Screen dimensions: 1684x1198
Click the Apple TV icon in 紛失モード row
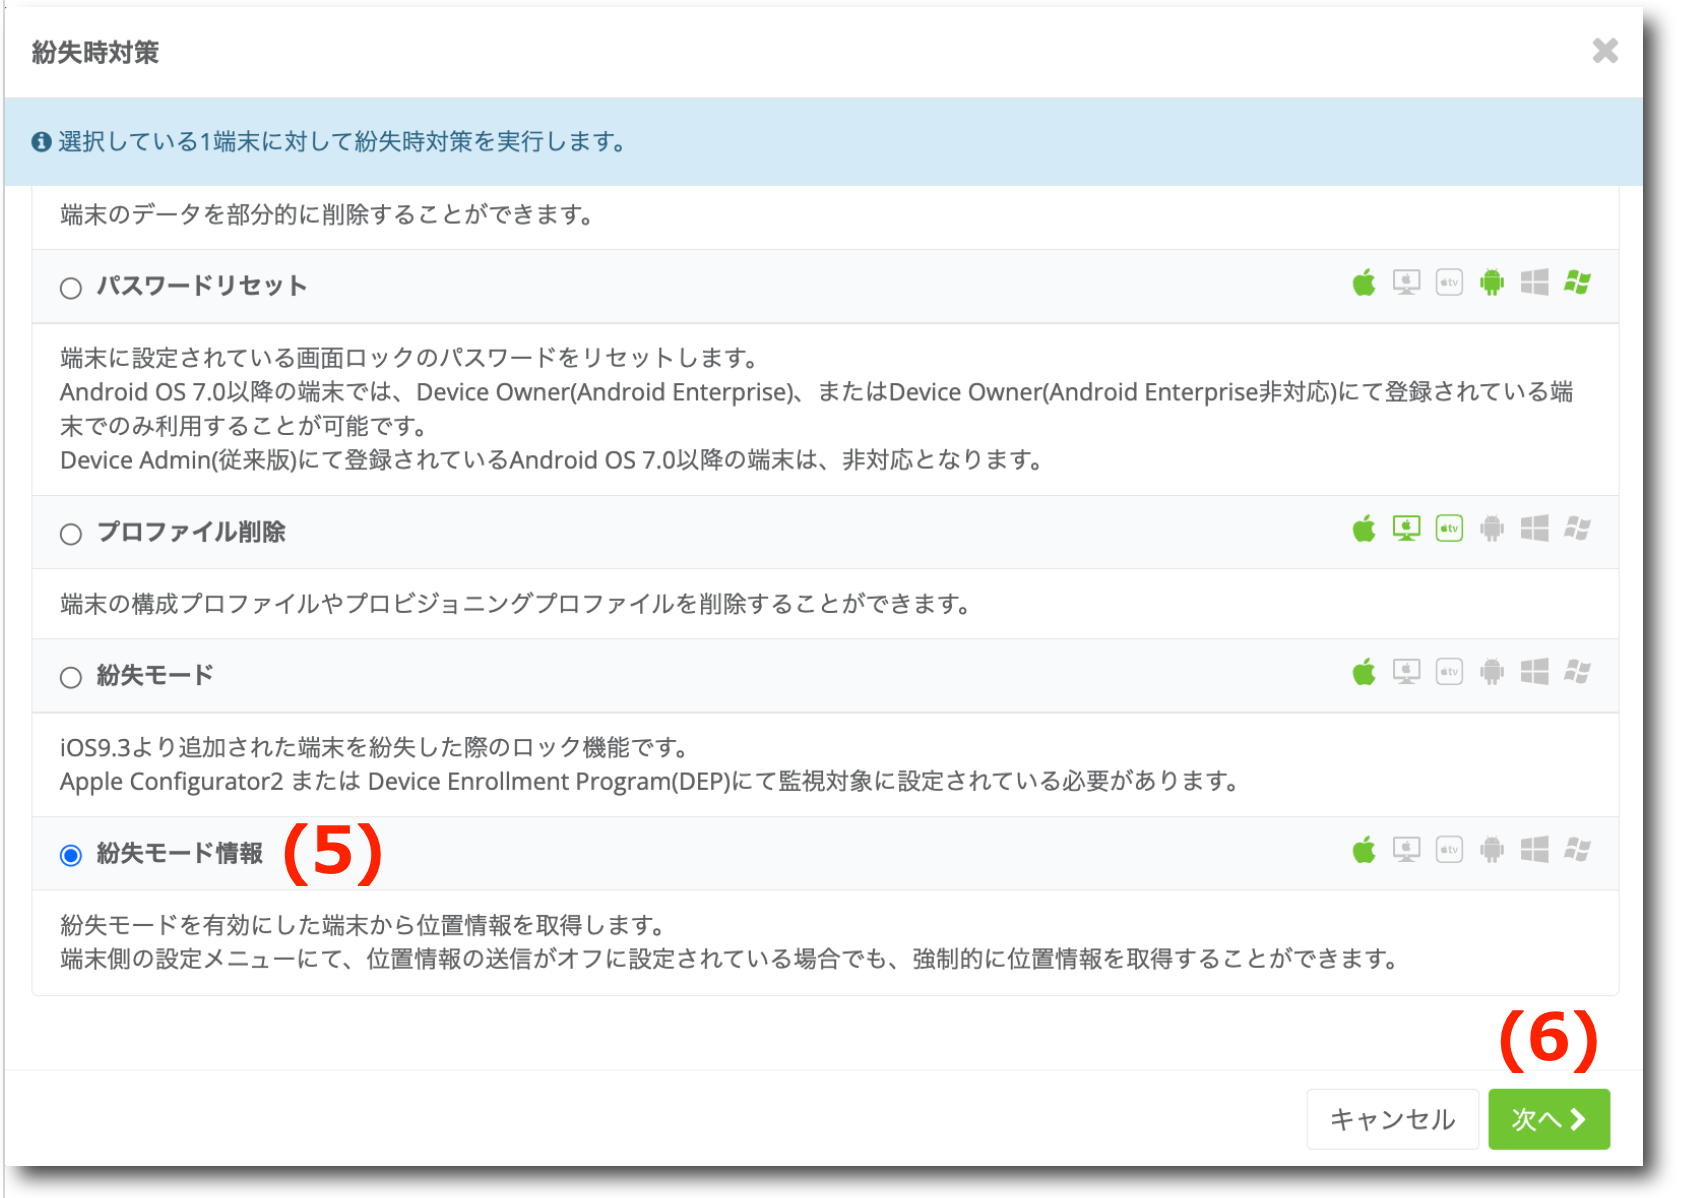click(1449, 672)
